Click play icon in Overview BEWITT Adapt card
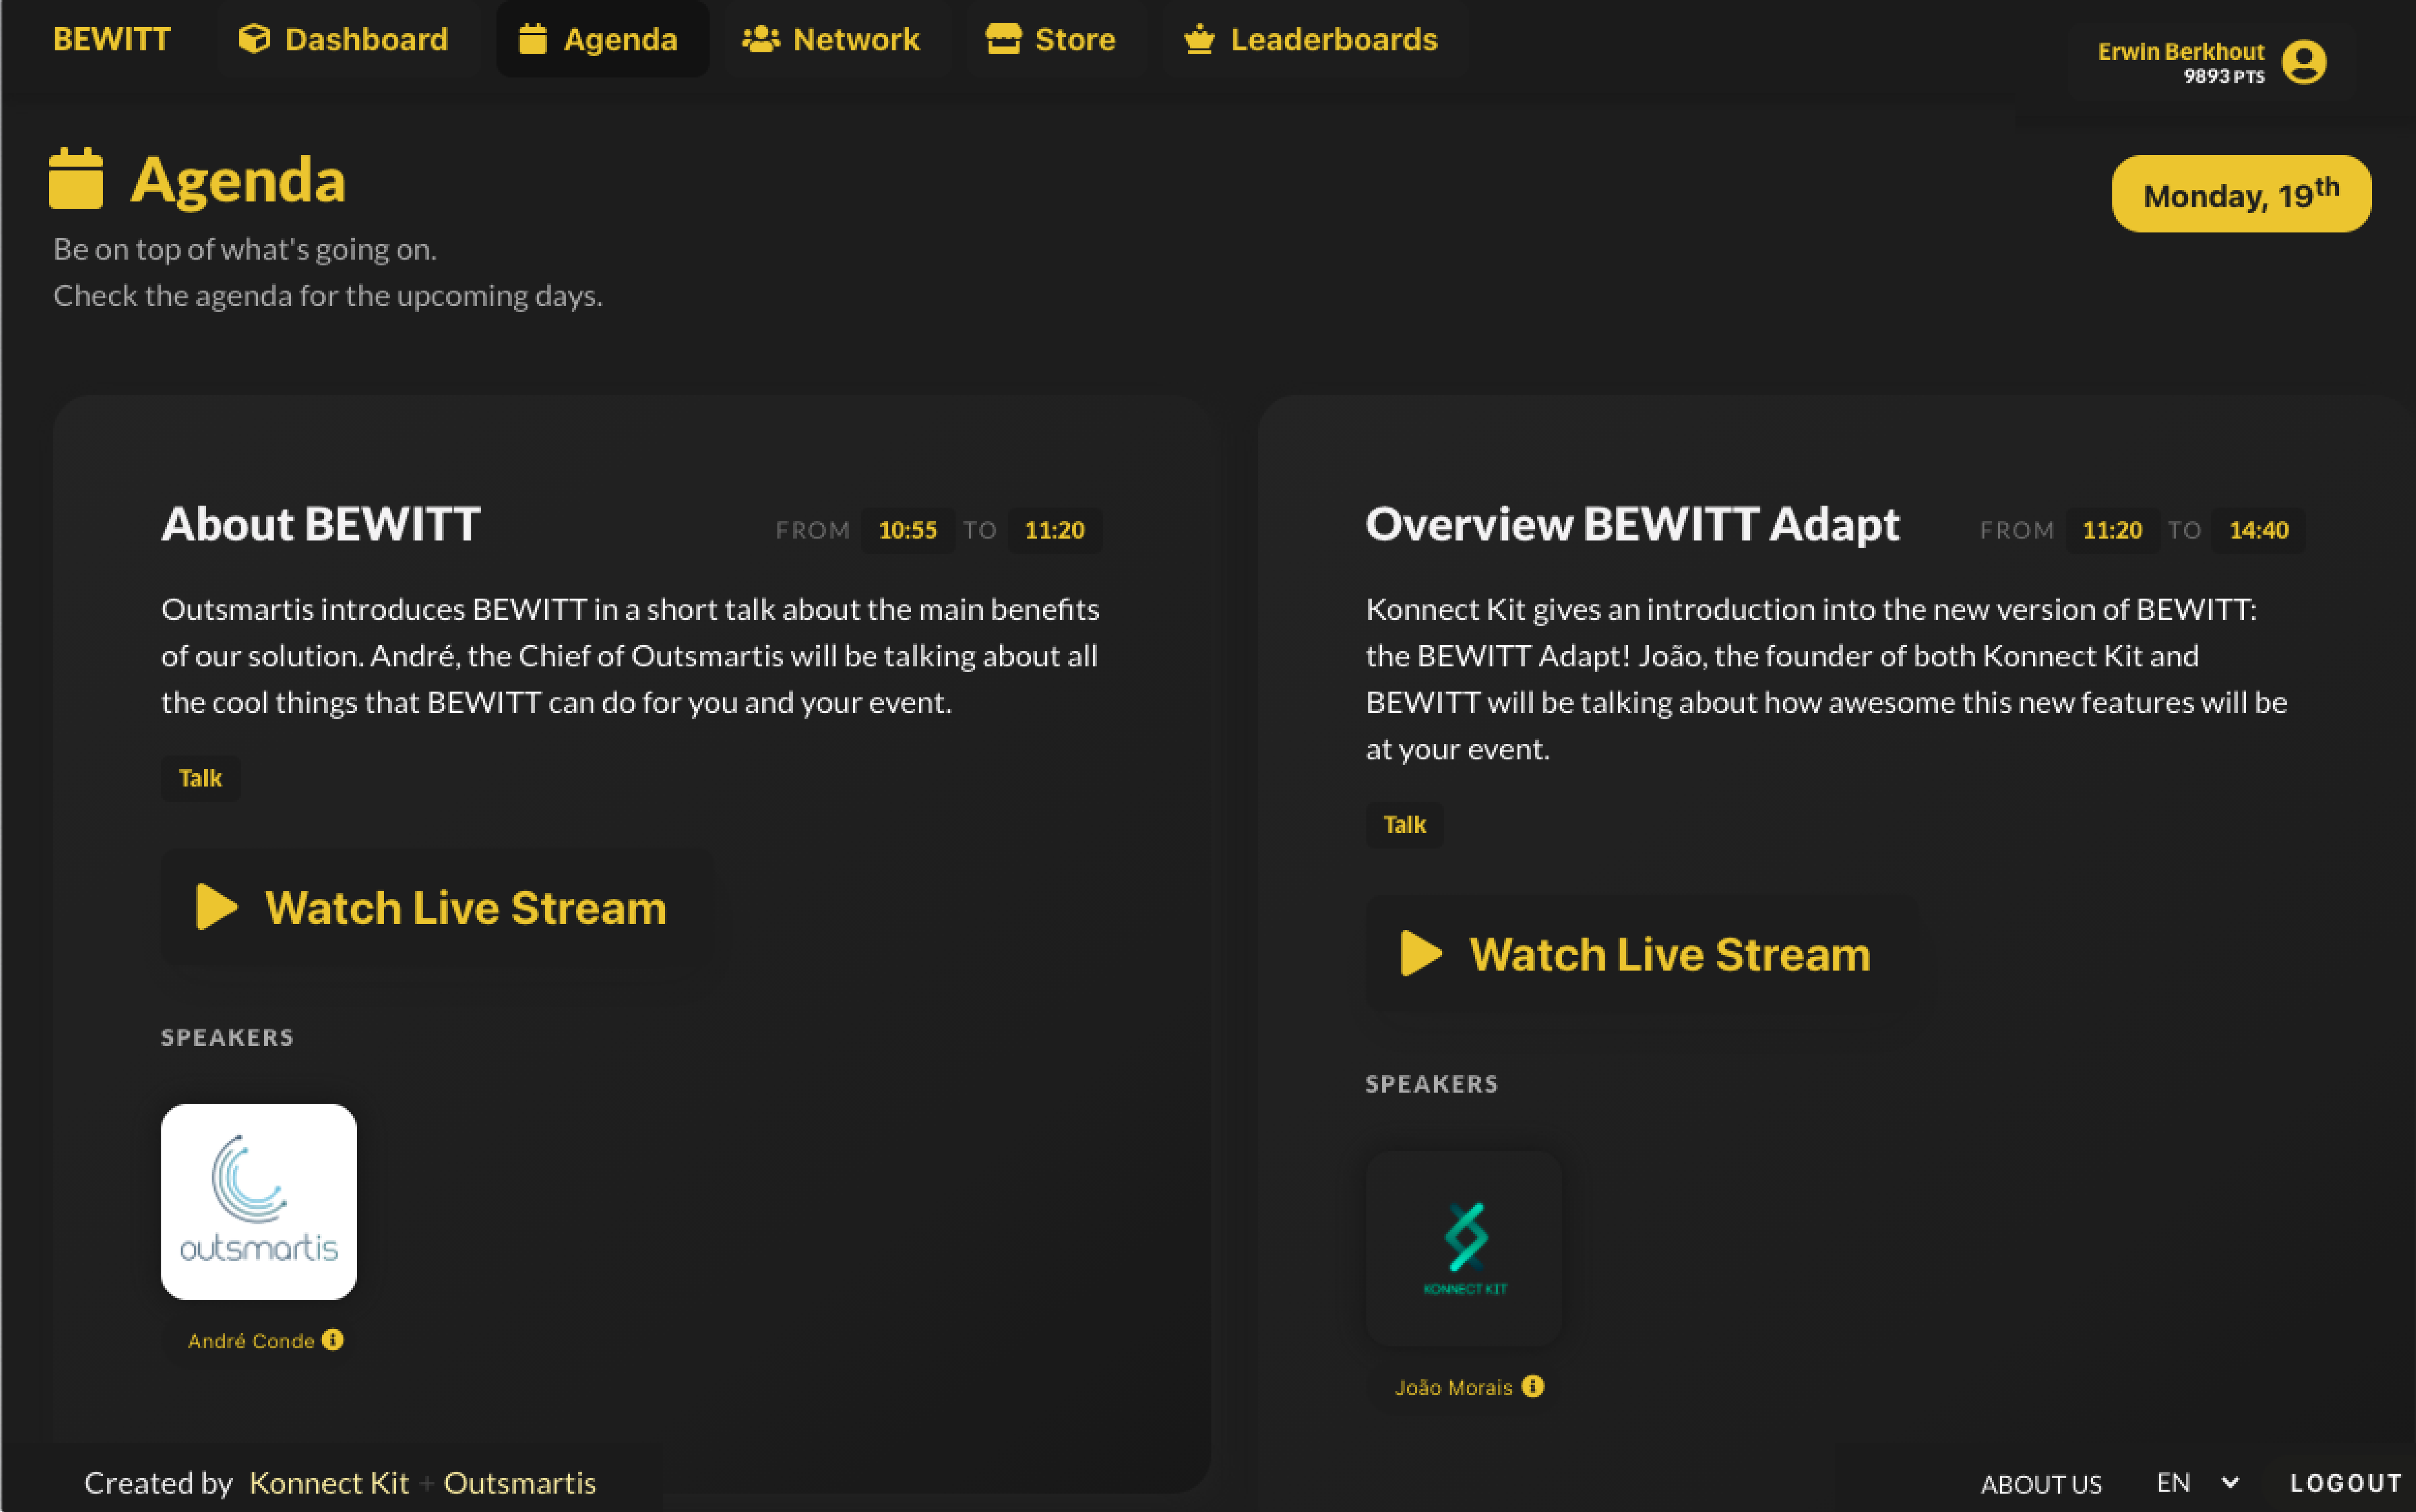This screenshot has width=2416, height=1512. point(1420,953)
